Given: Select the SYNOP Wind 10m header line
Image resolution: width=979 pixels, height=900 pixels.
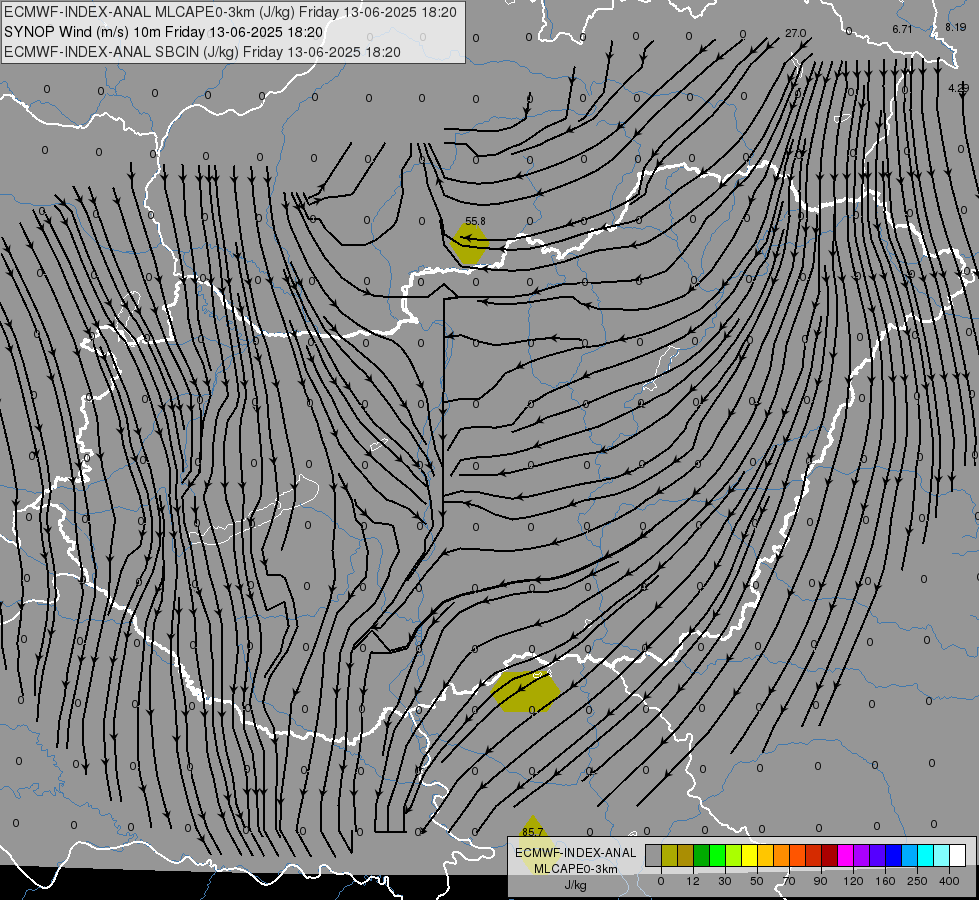Looking at the screenshot, I should (x=164, y=32).
